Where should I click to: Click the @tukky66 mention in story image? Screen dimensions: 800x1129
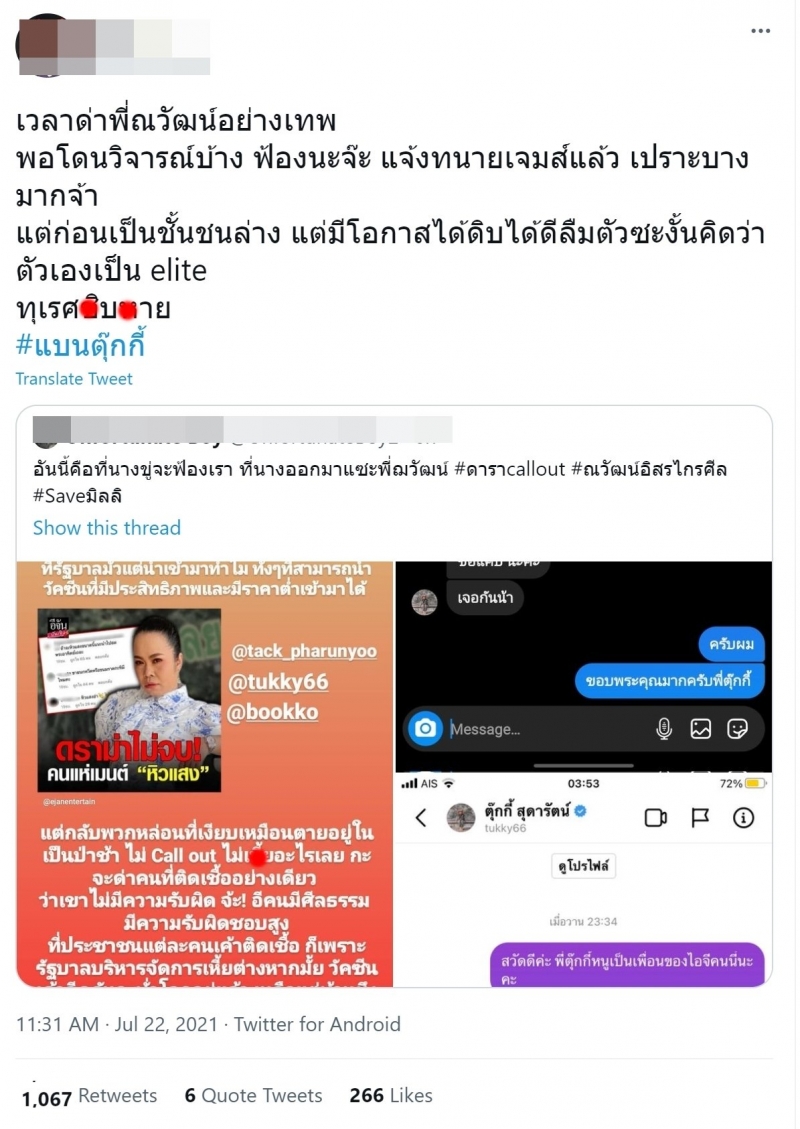(278, 682)
